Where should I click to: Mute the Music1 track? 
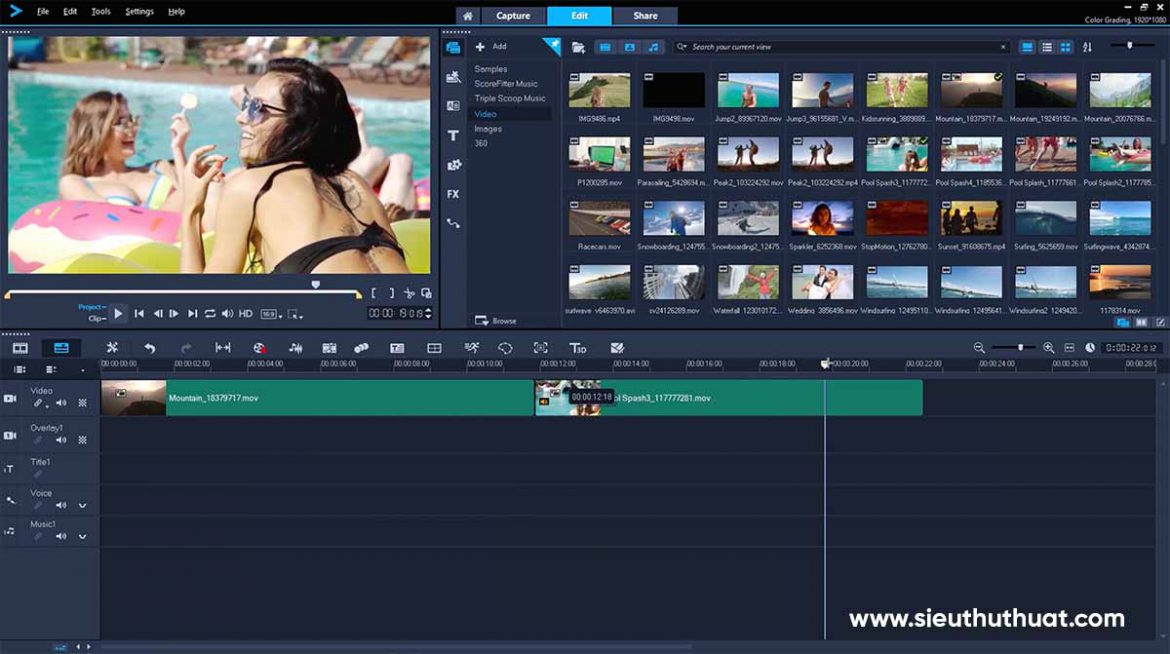61,536
